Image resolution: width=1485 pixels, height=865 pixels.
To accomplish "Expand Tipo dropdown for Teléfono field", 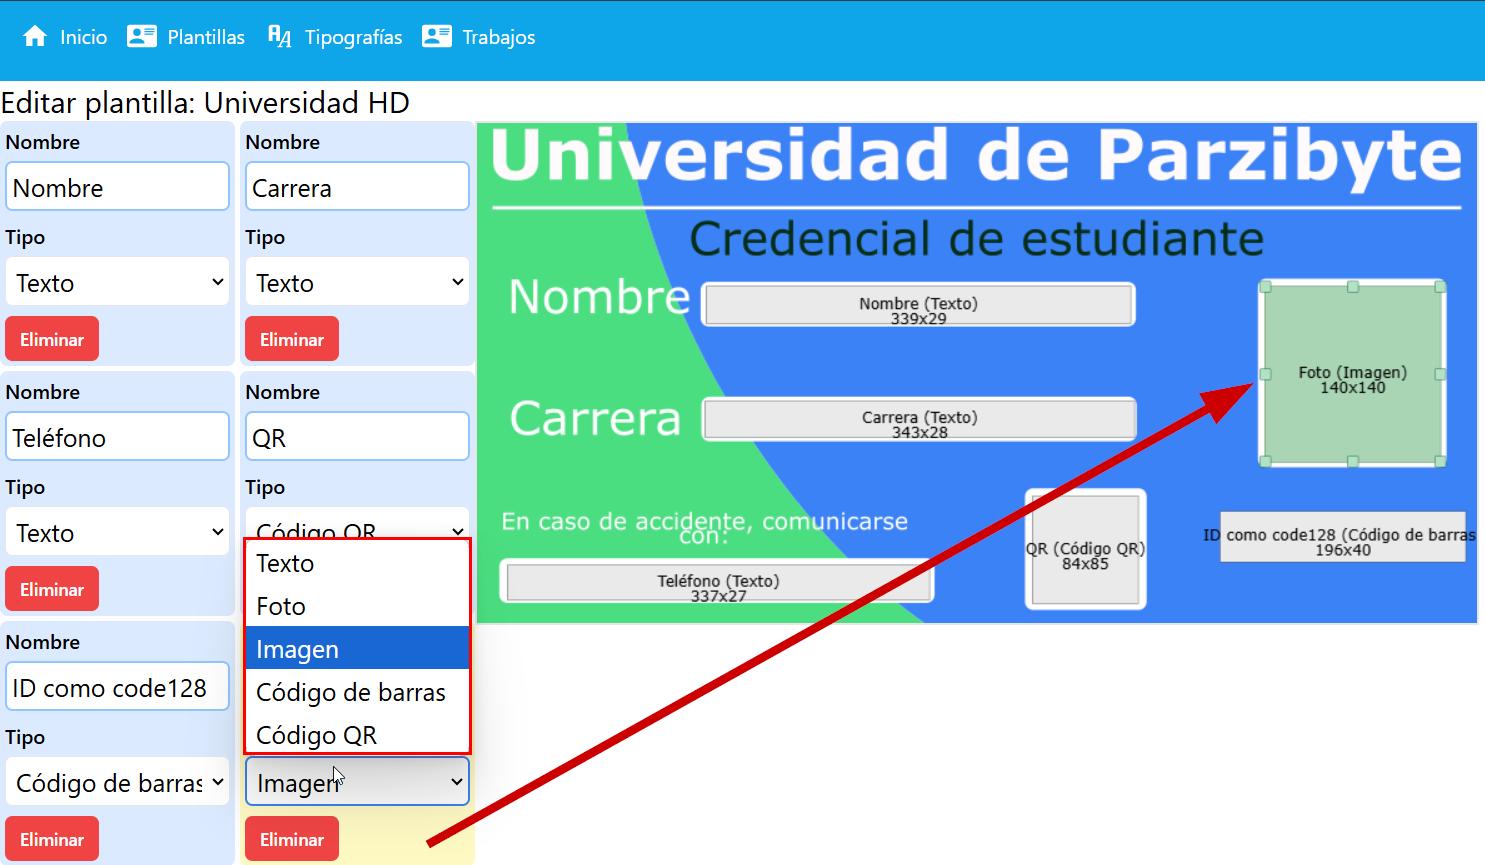I will (118, 533).
